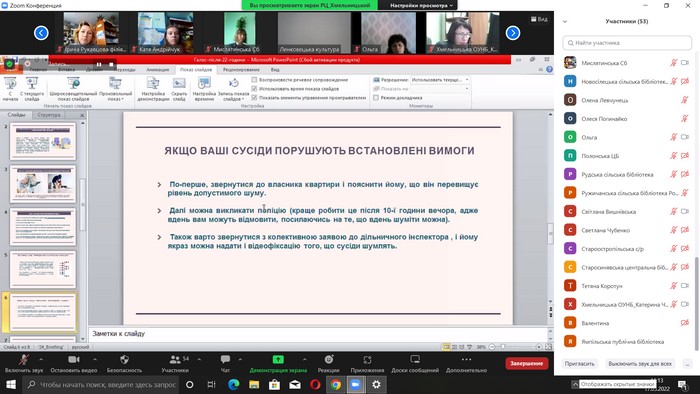Open the Реакции emoji icon
The width and height of the screenshot is (700, 394).
click(x=329, y=360)
